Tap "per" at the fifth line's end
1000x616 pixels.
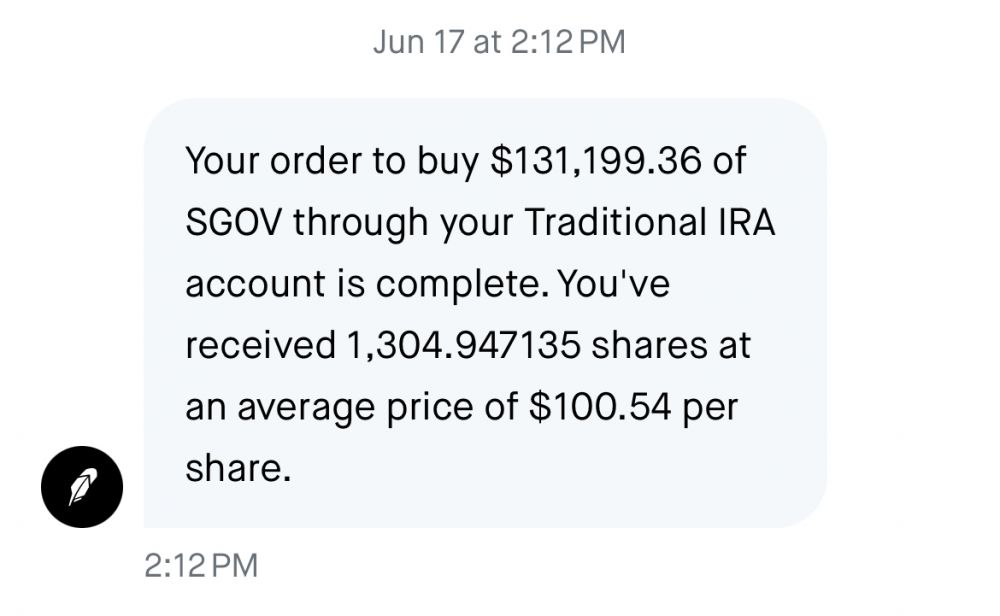710,409
